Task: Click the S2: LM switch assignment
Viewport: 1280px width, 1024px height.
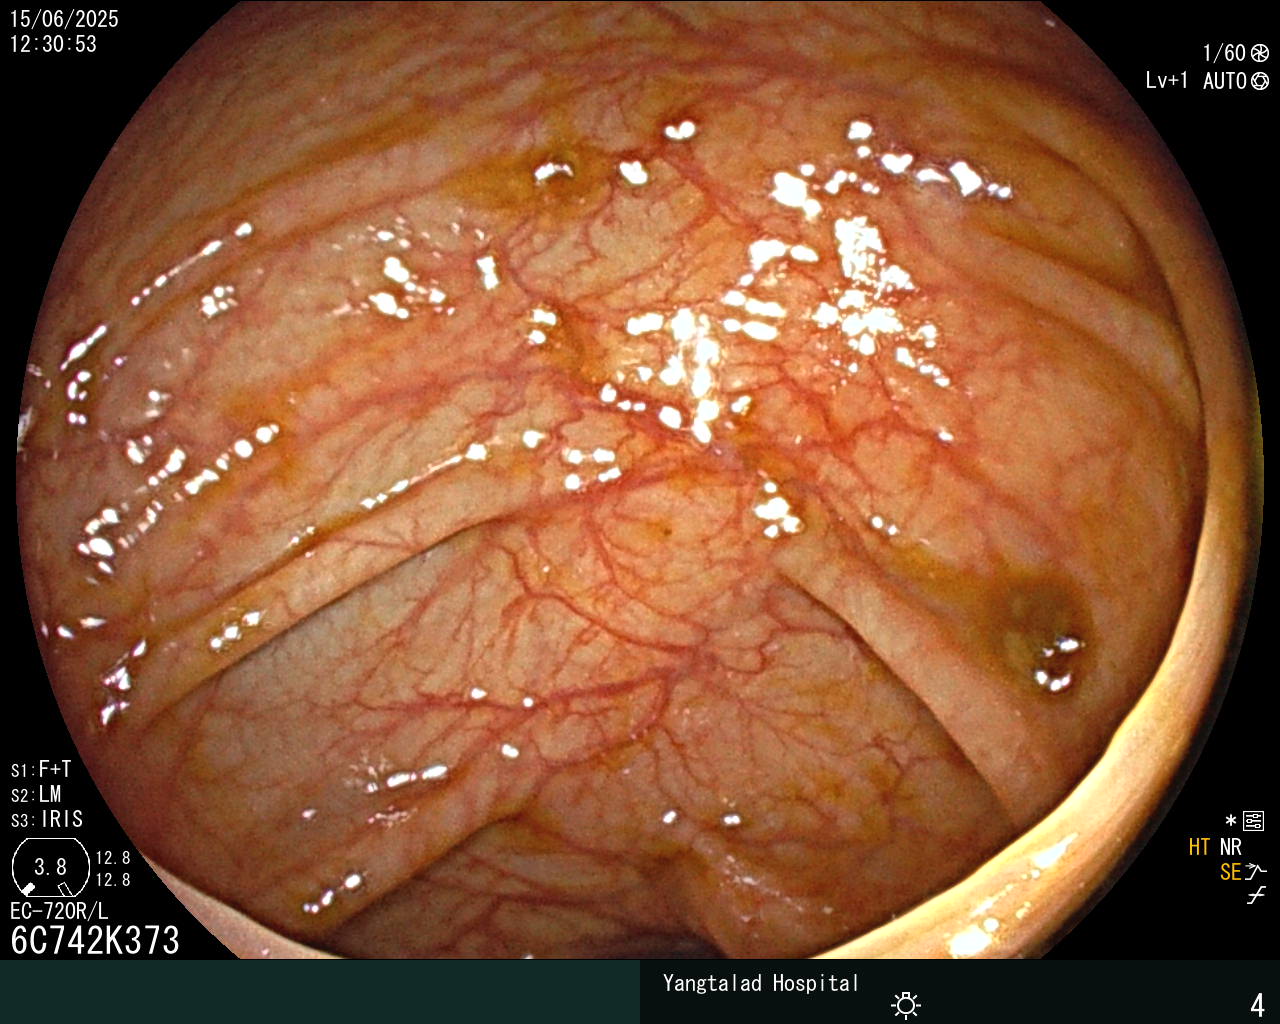Action: [x=36, y=795]
